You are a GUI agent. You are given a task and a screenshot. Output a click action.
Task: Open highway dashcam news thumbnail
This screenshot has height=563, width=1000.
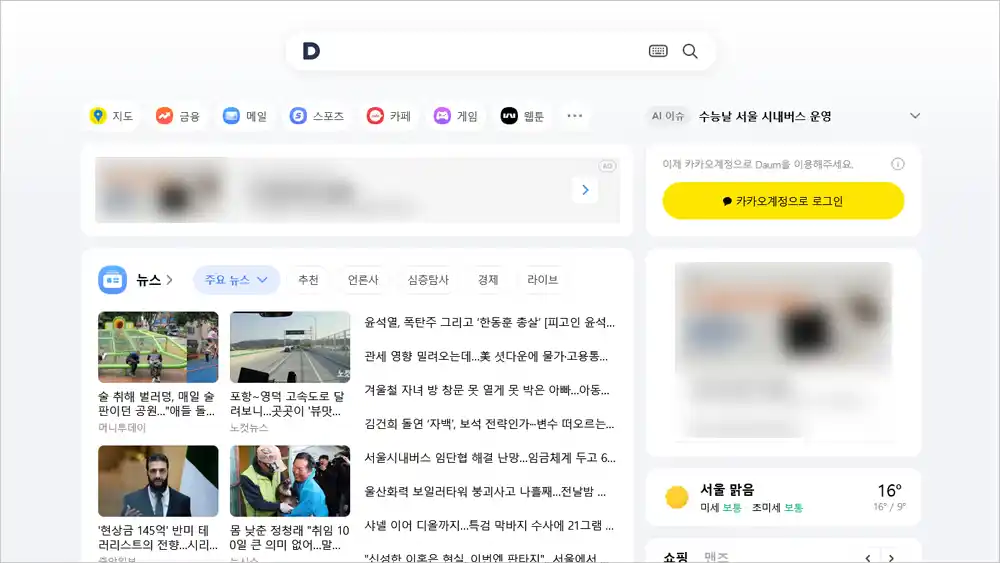290,347
